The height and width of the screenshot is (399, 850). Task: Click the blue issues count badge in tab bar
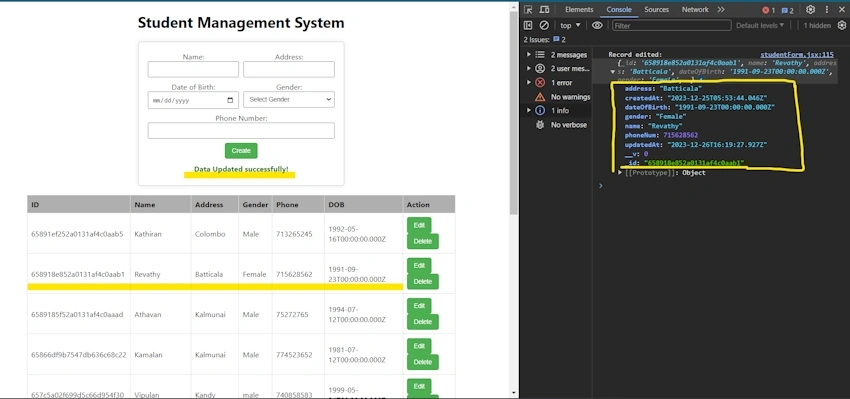787,10
